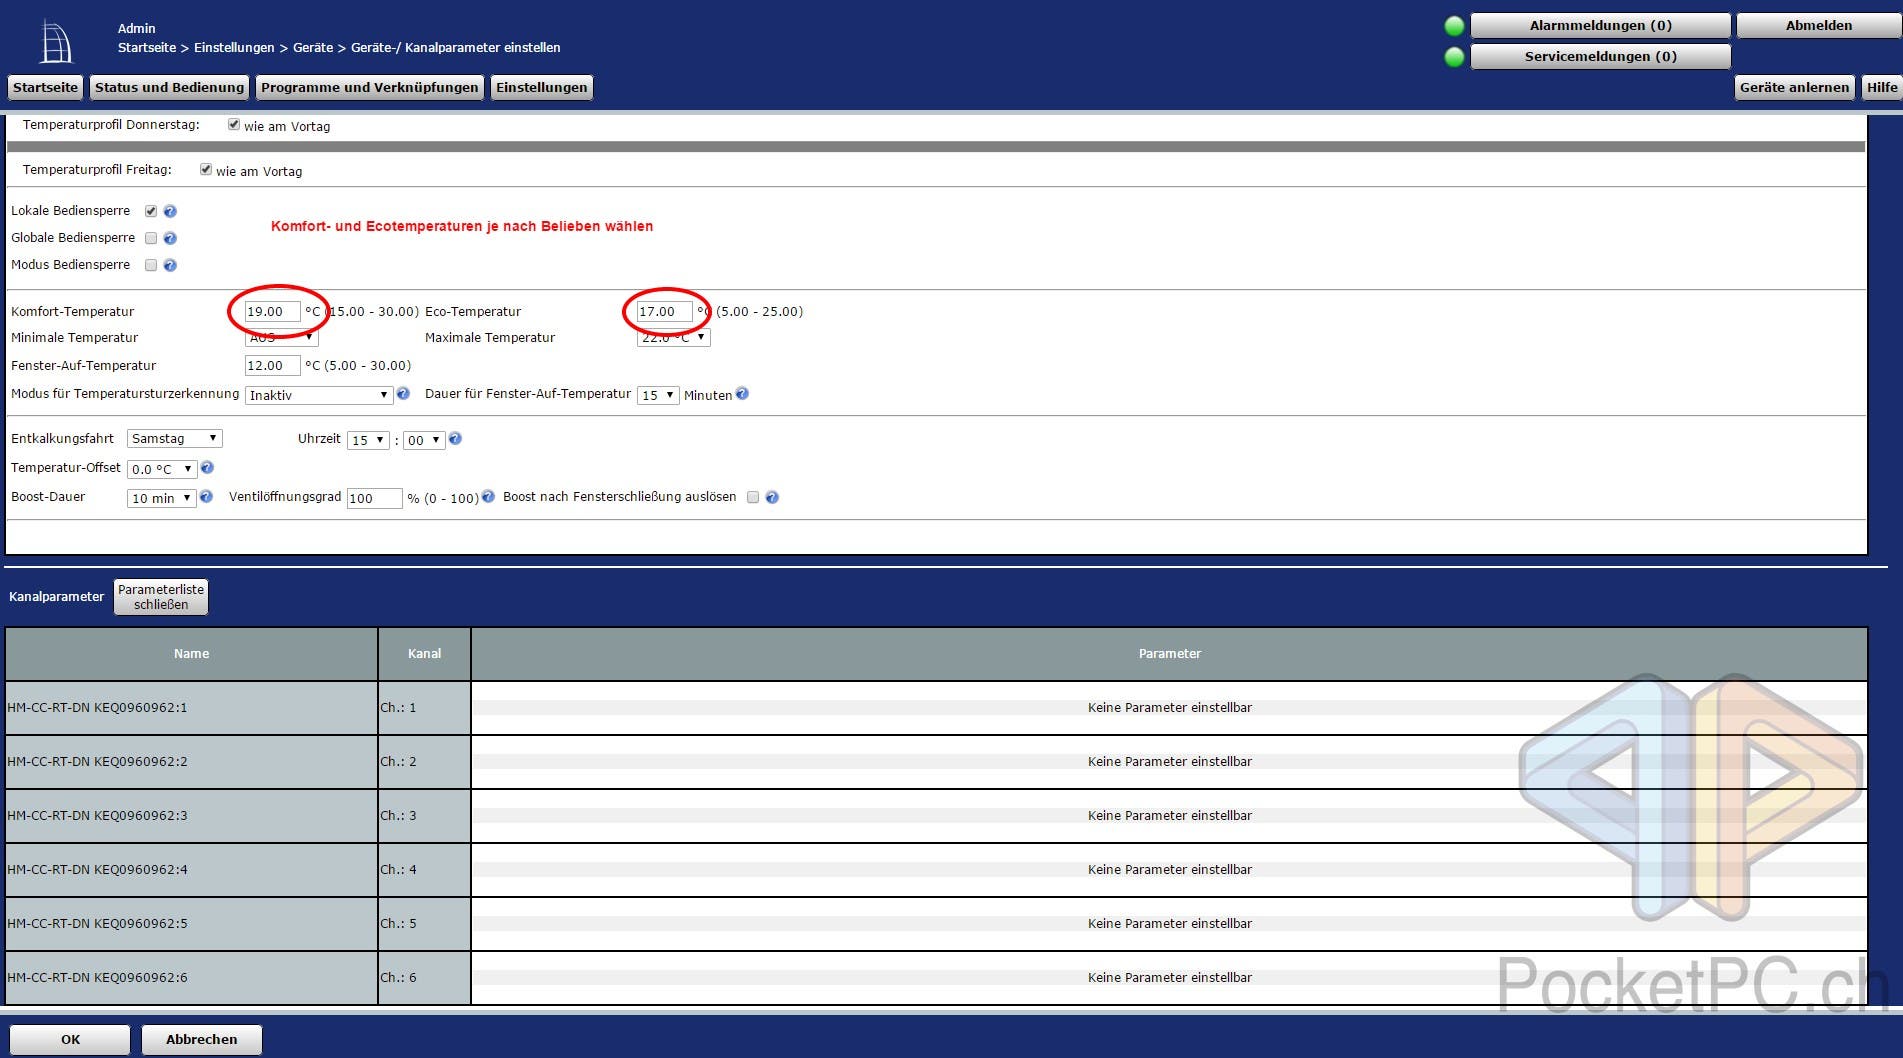Click Einstellungen breadcrumb link

(234, 48)
